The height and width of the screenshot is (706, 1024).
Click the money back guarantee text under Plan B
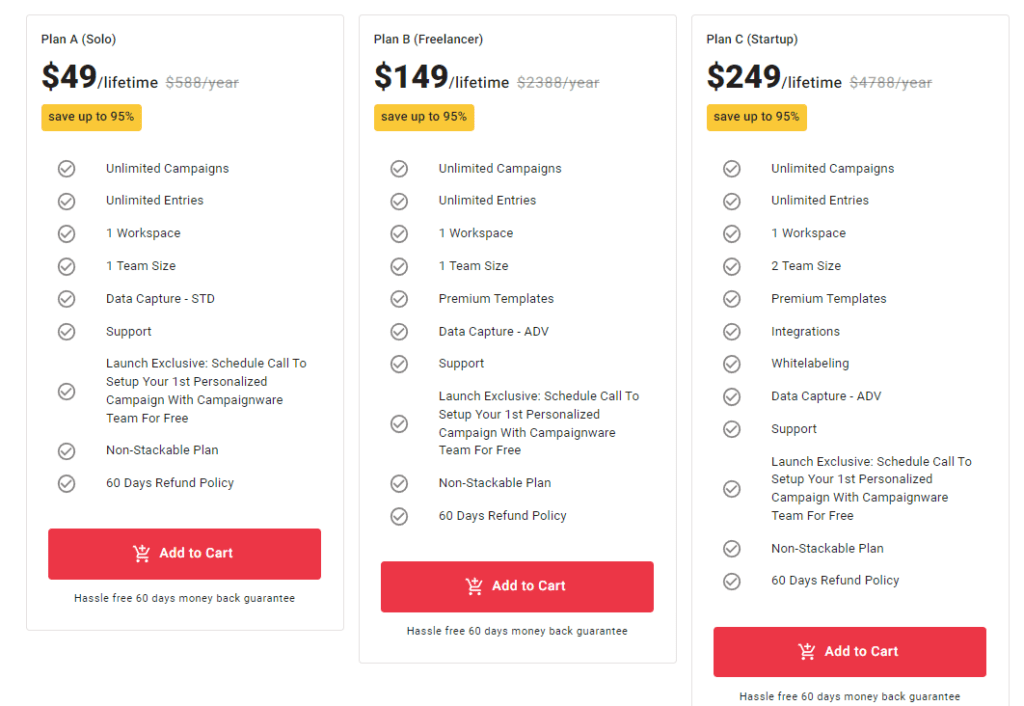516,631
